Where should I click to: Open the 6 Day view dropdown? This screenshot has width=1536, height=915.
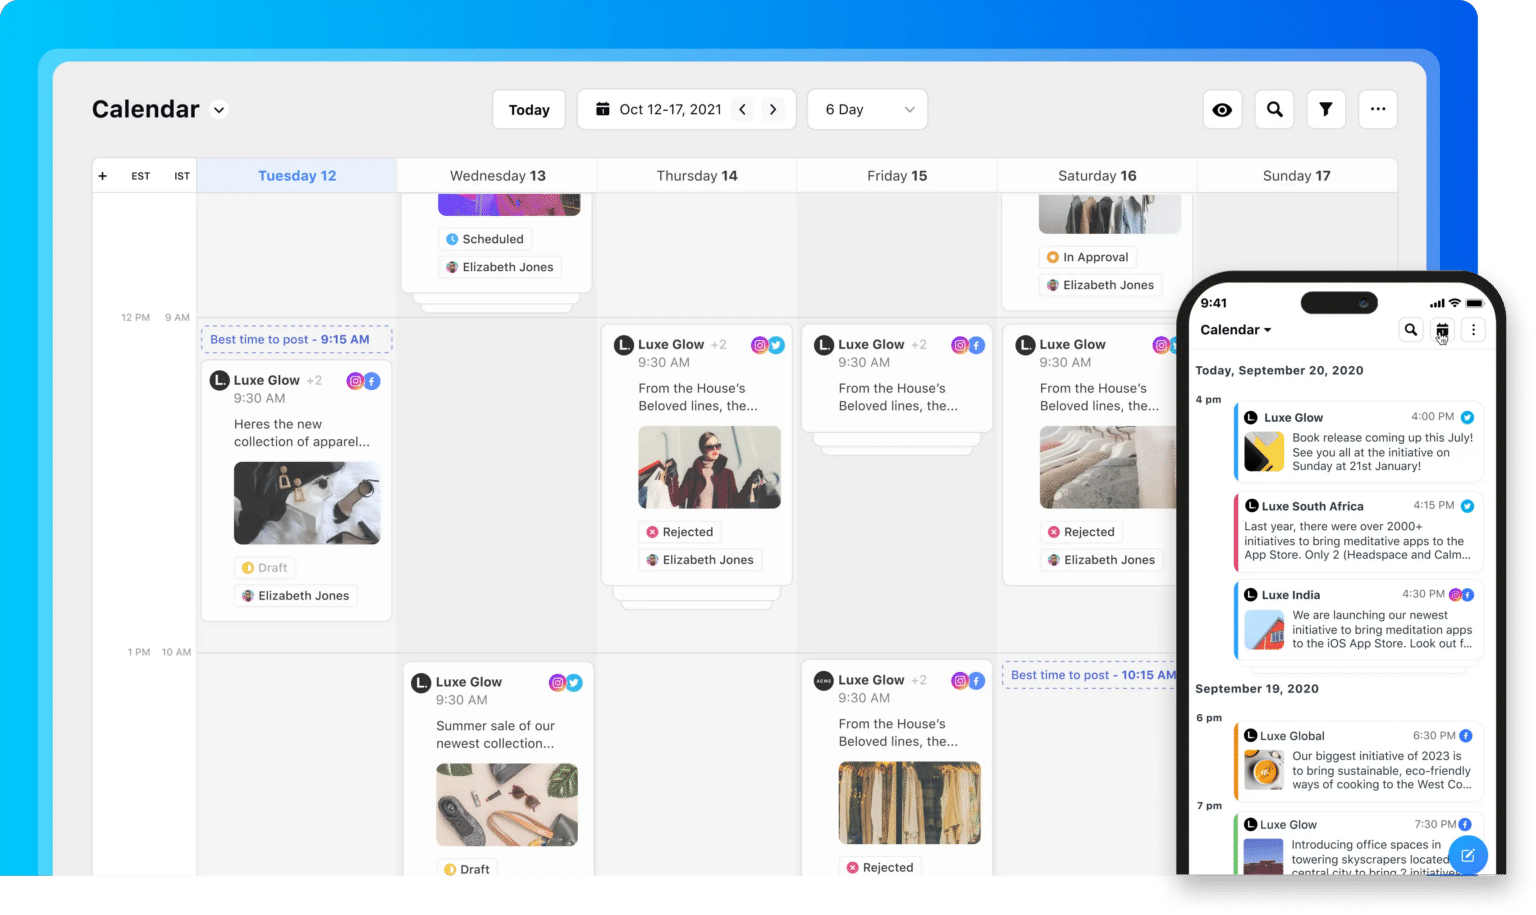click(x=868, y=110)
